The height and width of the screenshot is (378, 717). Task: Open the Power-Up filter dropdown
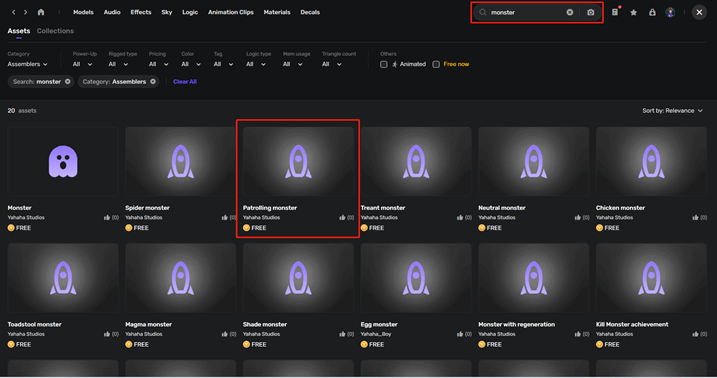(82, 64)
